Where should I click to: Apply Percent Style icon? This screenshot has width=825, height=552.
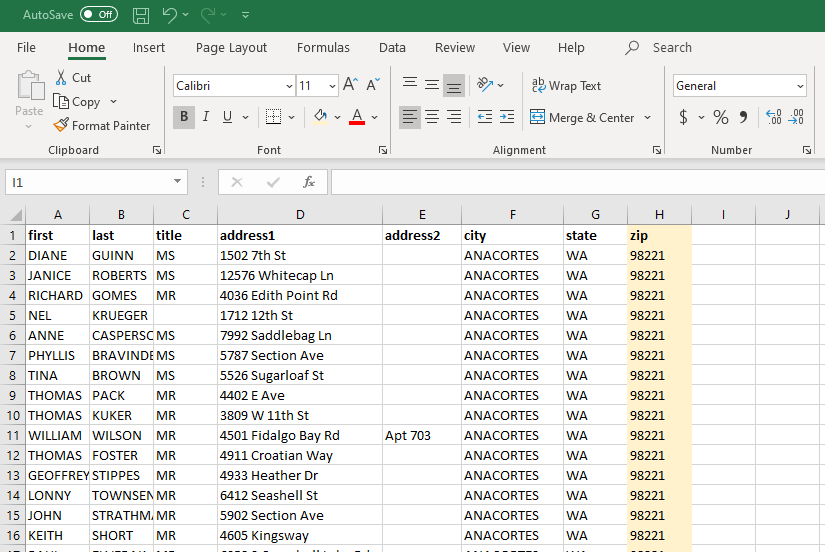pos(721,117)
